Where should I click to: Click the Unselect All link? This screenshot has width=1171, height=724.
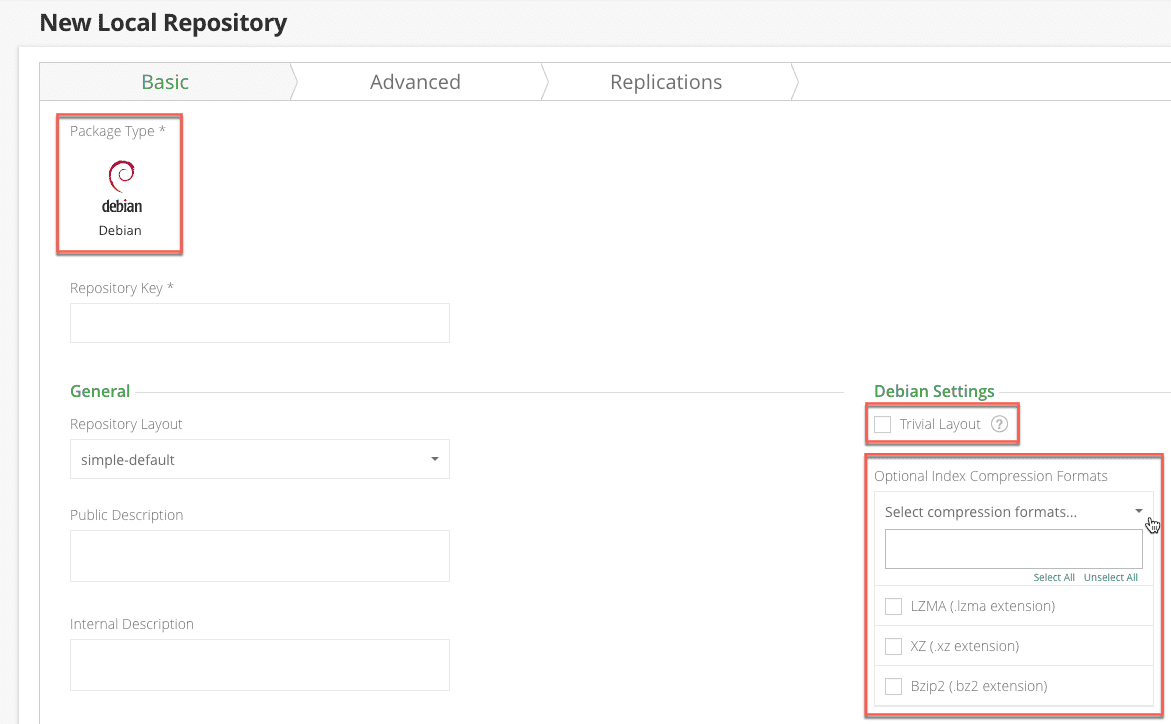pyautogui.click(x=1110, y=577)
